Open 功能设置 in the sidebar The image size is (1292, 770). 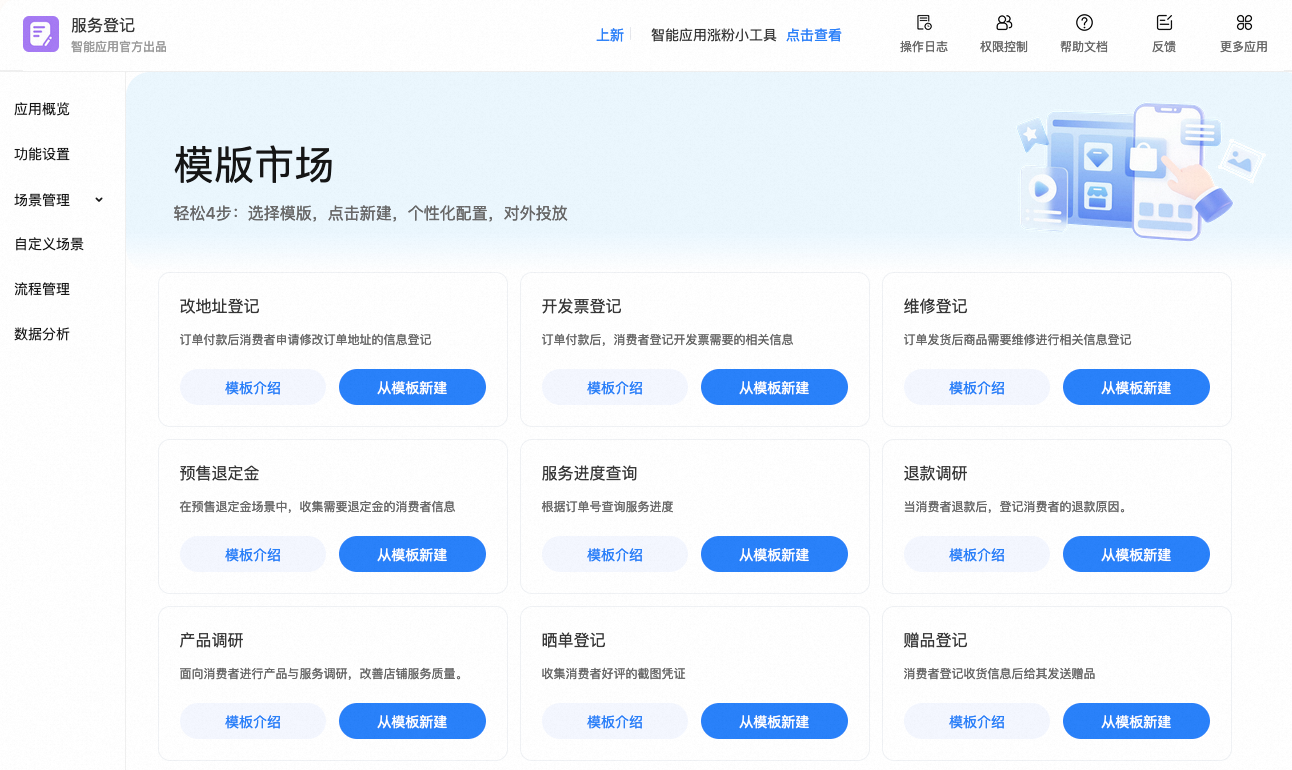click(42, 154)
